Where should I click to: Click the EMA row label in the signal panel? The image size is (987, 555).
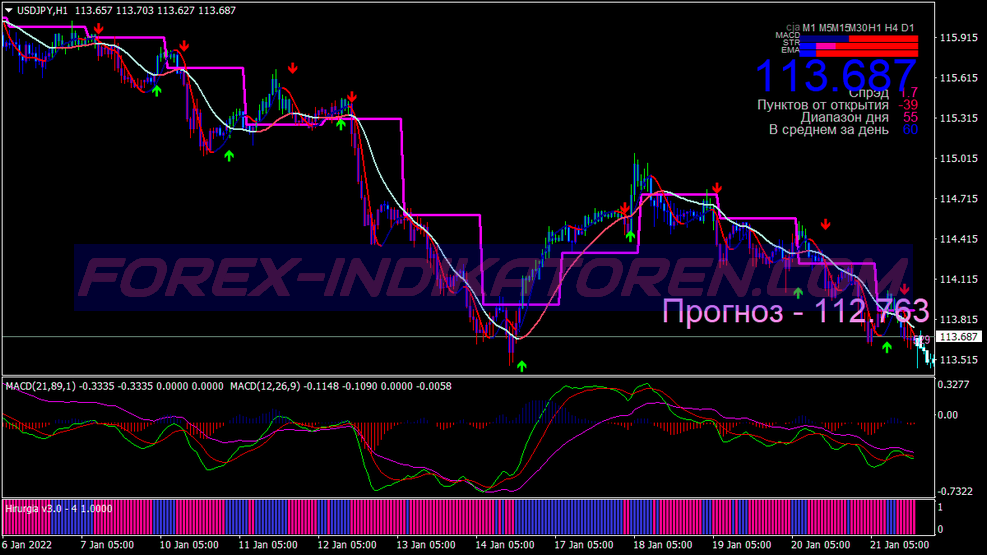(791, 50)
